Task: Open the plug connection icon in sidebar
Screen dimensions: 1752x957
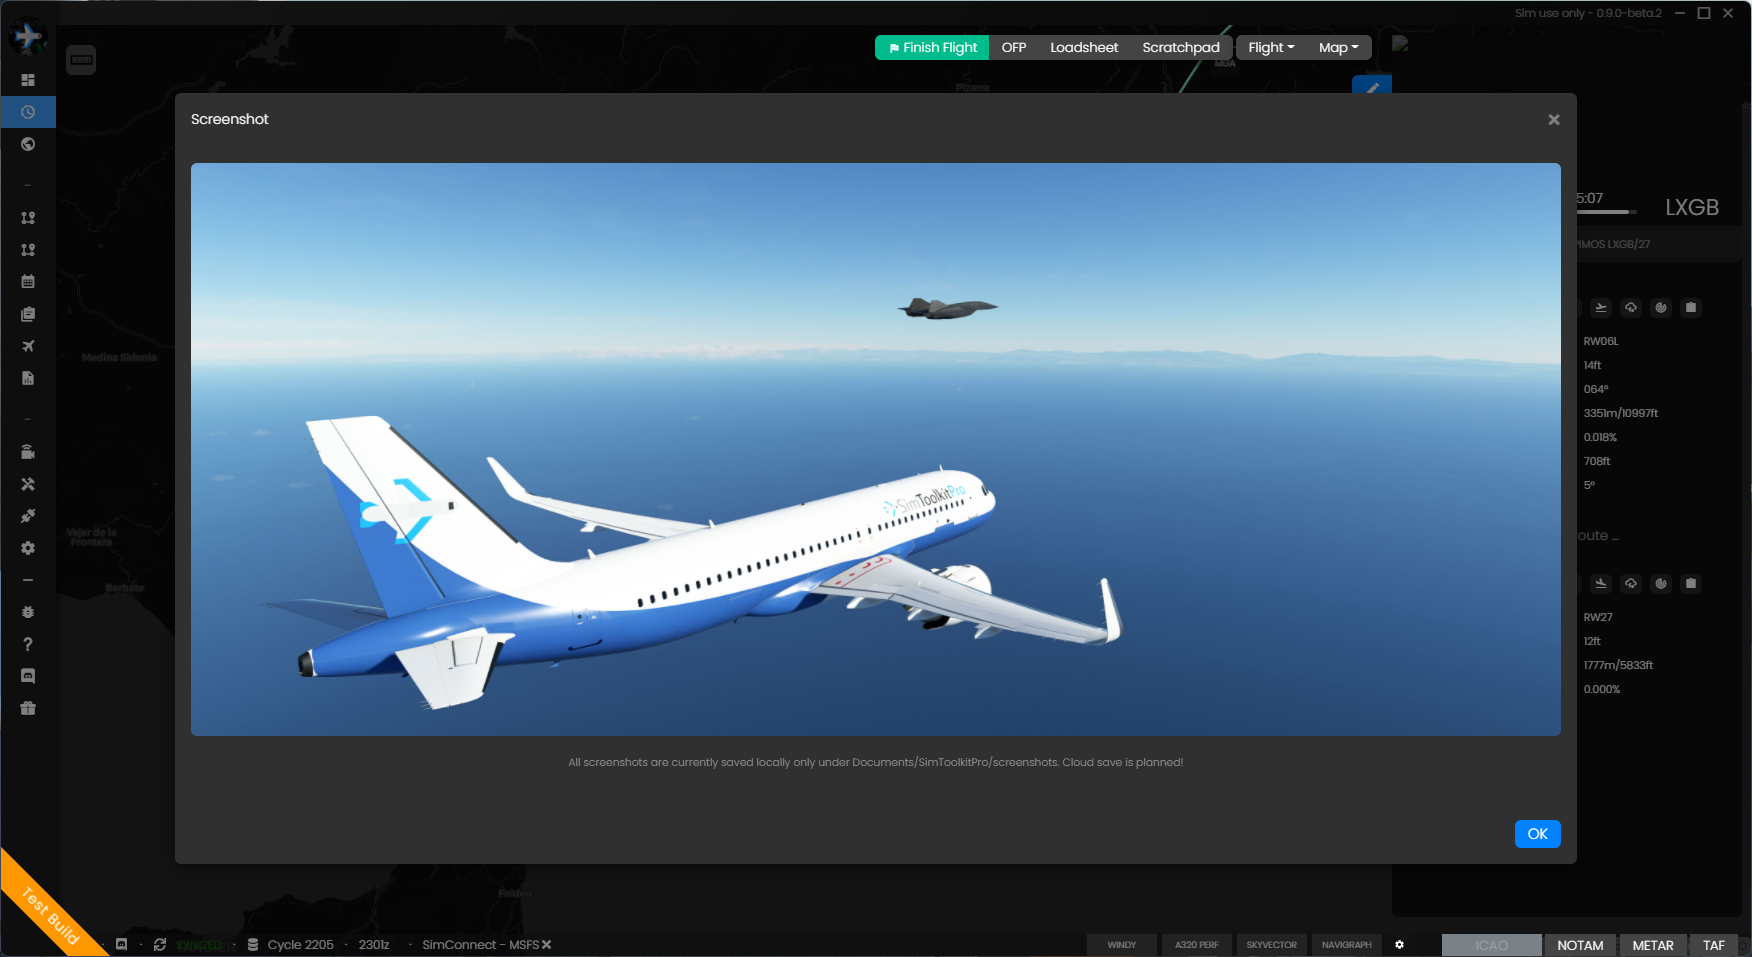Action: pyautogui.click(x=28, y=516)
